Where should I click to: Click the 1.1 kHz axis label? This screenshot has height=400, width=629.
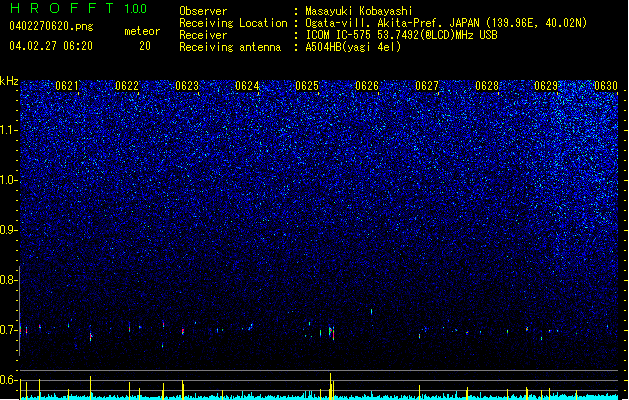tap(8, 130)
